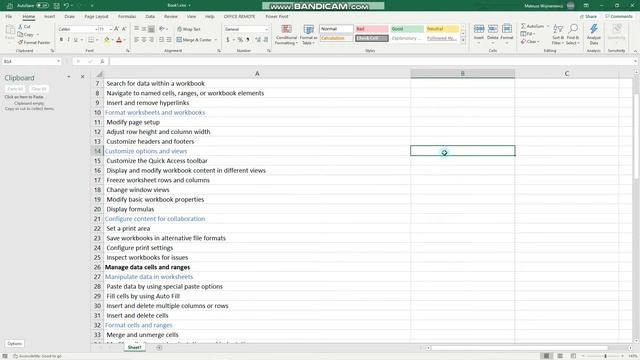Viewport: 640px width, 360px height.
Task: Open the Data ribbon tab
Action: 150,16
